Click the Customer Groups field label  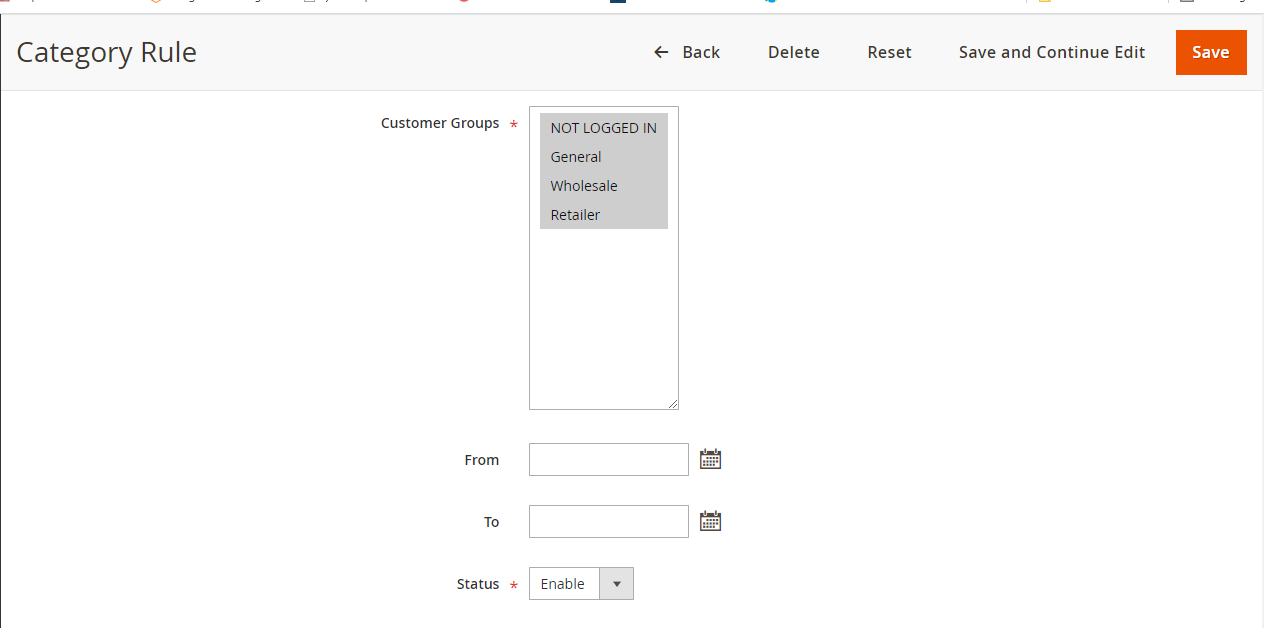click(x=439, y=123)
